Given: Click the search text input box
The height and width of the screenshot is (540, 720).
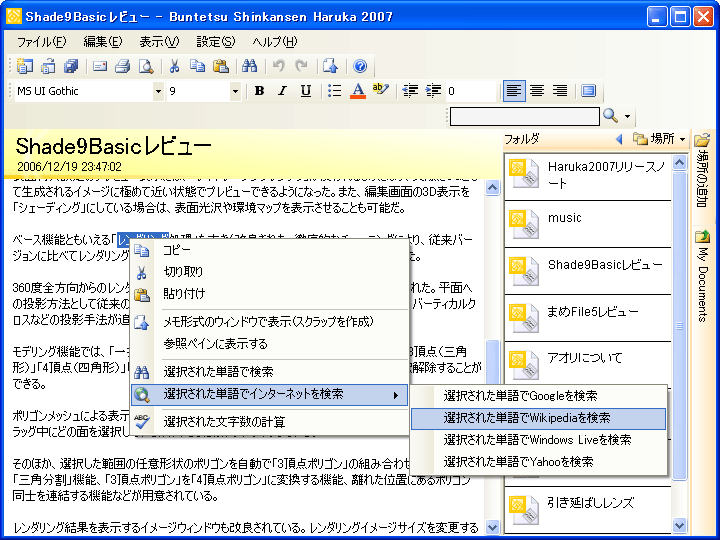Looking at the screenshot, I should pos(524,116).
